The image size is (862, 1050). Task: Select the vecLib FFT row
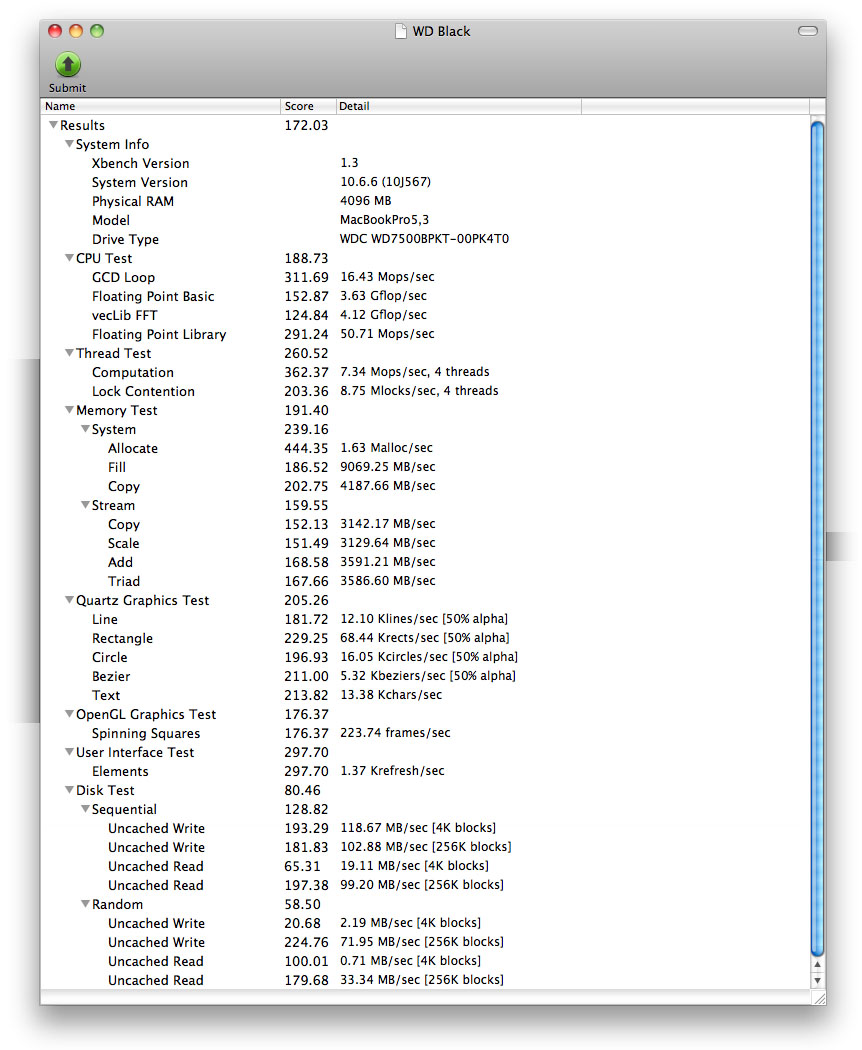(x=425, y=315)
